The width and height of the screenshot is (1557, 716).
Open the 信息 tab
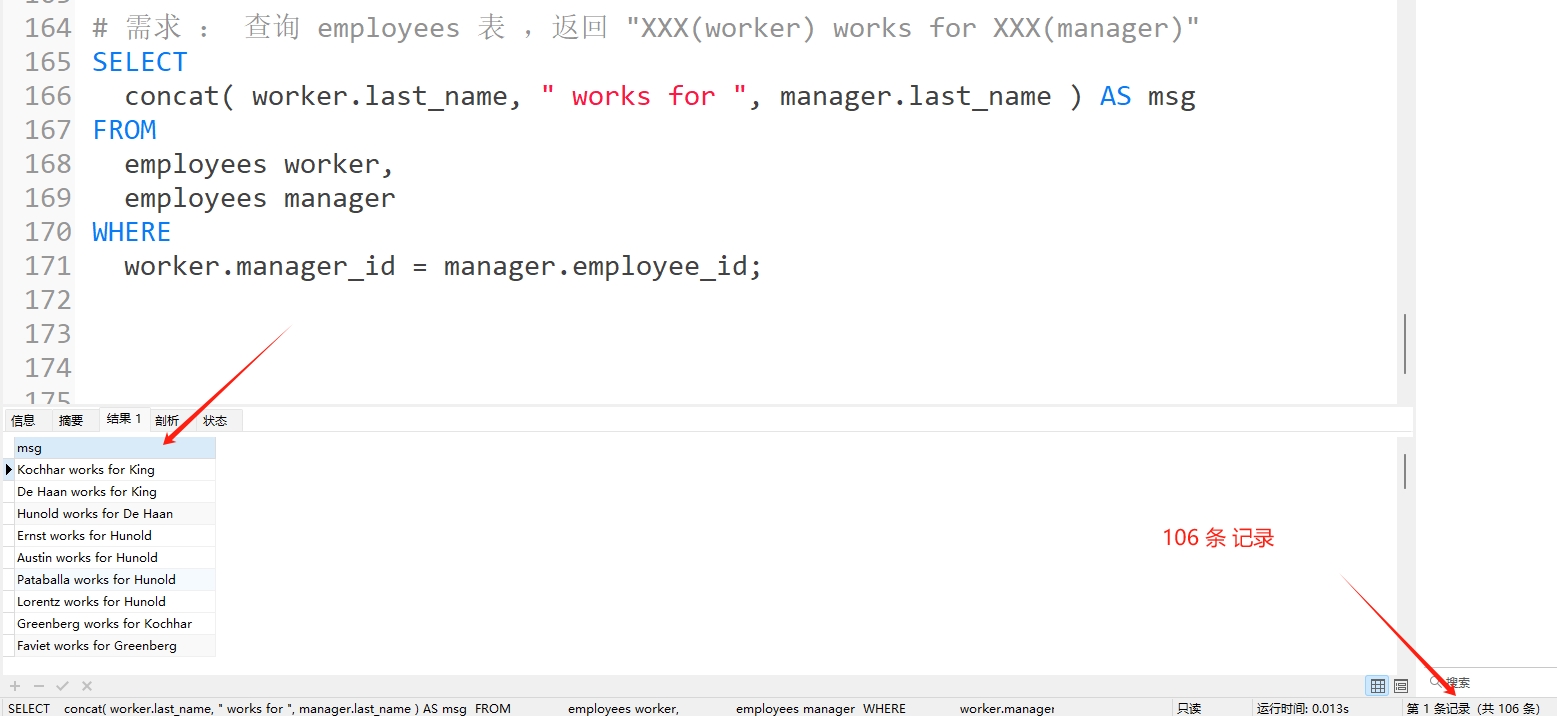pyautogui.click(x=23, y=421)
